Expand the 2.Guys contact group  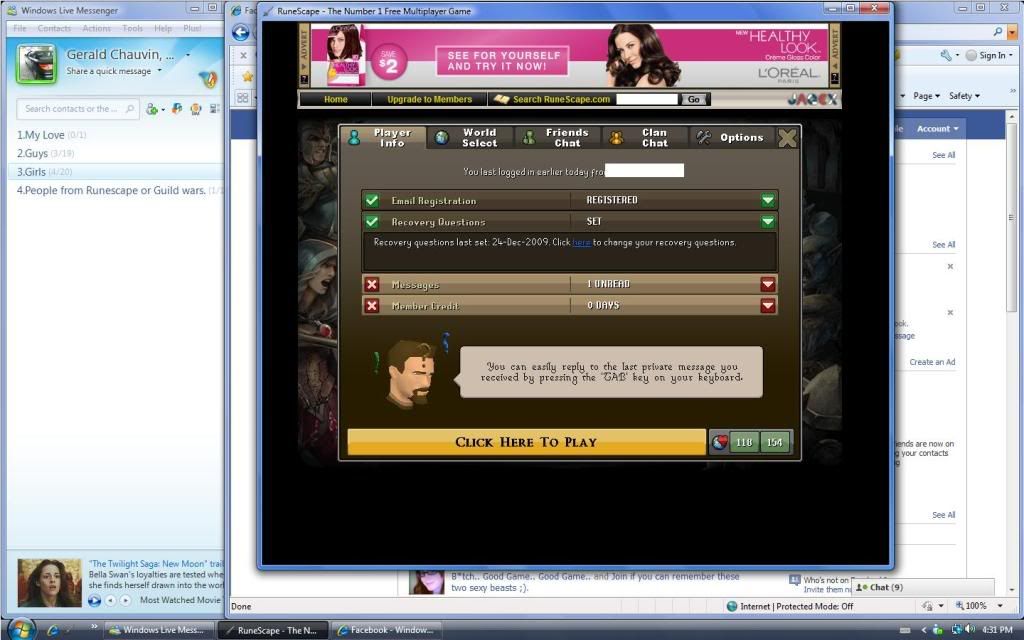(x=46, y=153)
